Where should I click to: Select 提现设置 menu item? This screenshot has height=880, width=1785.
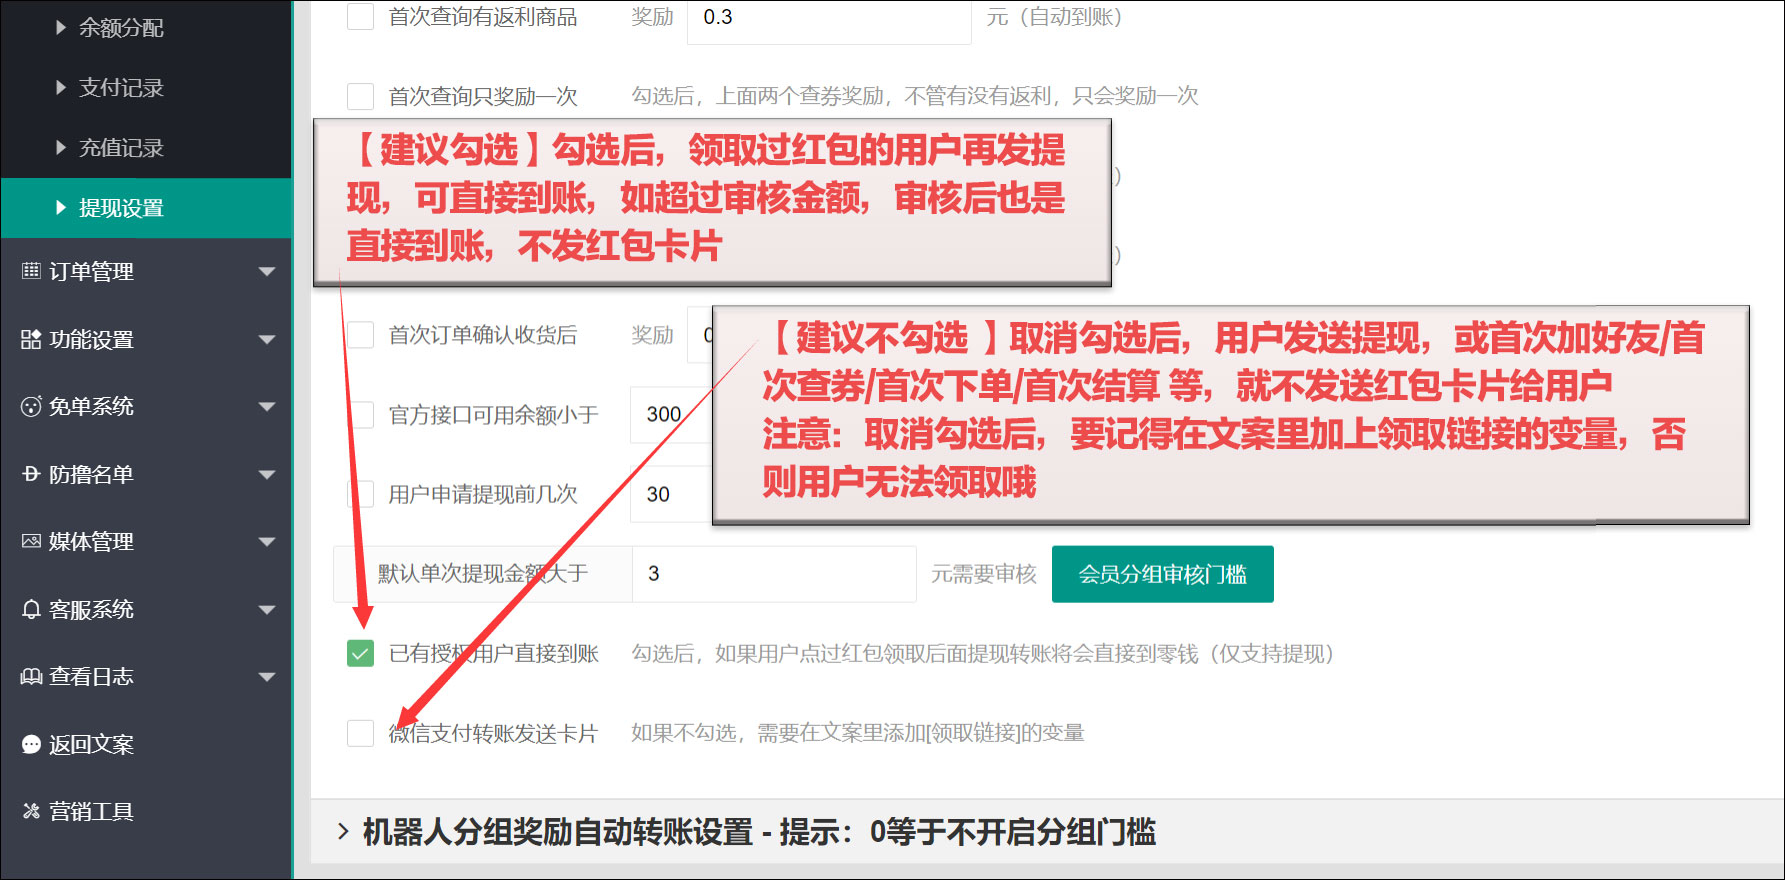pyautogui.click(x=146, y=207)
